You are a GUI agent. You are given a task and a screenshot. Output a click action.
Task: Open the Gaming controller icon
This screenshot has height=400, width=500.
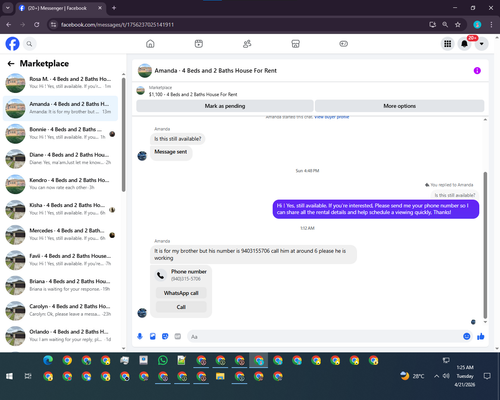(344, 44)
